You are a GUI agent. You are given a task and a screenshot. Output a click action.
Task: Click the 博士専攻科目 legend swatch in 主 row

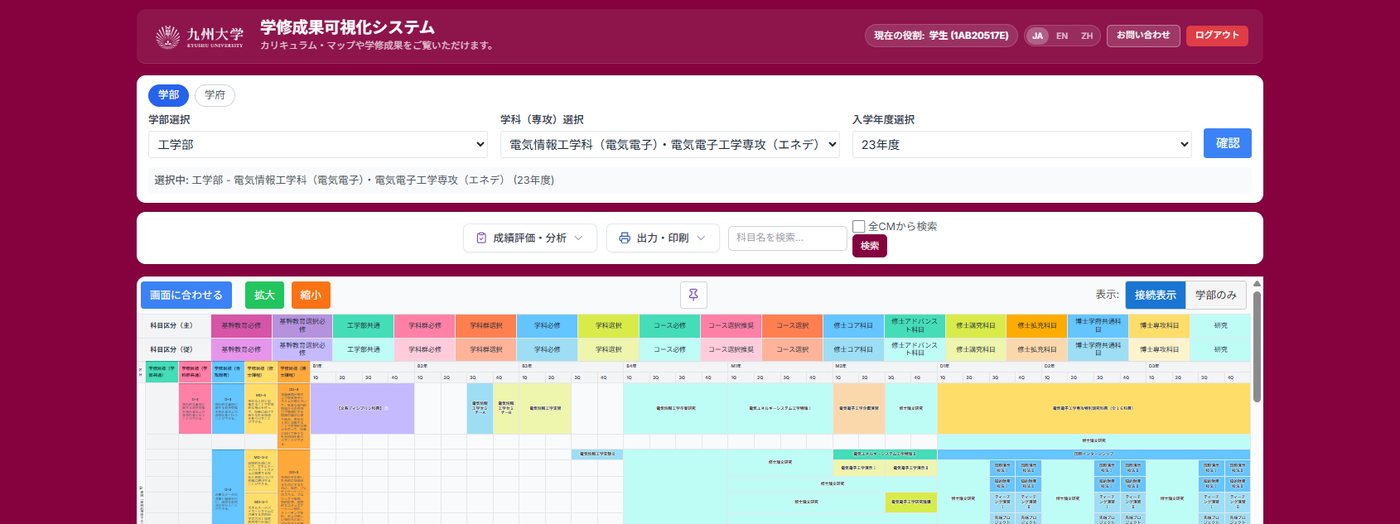coord(1159,325)
